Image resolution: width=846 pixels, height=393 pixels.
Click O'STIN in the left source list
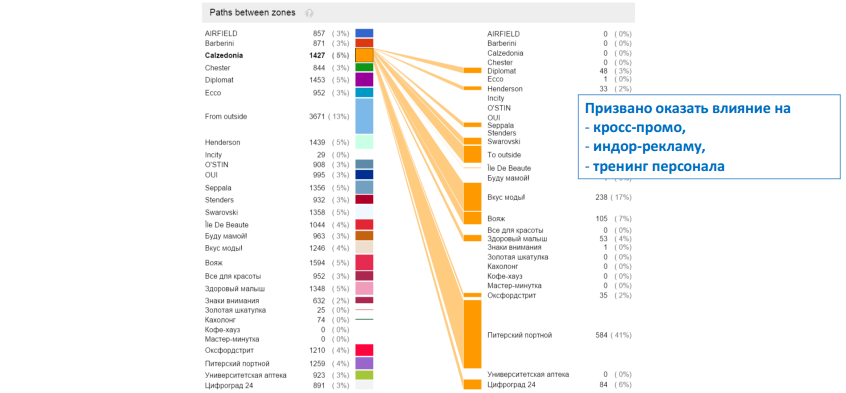pyautogui.click(x=216, y=165)
